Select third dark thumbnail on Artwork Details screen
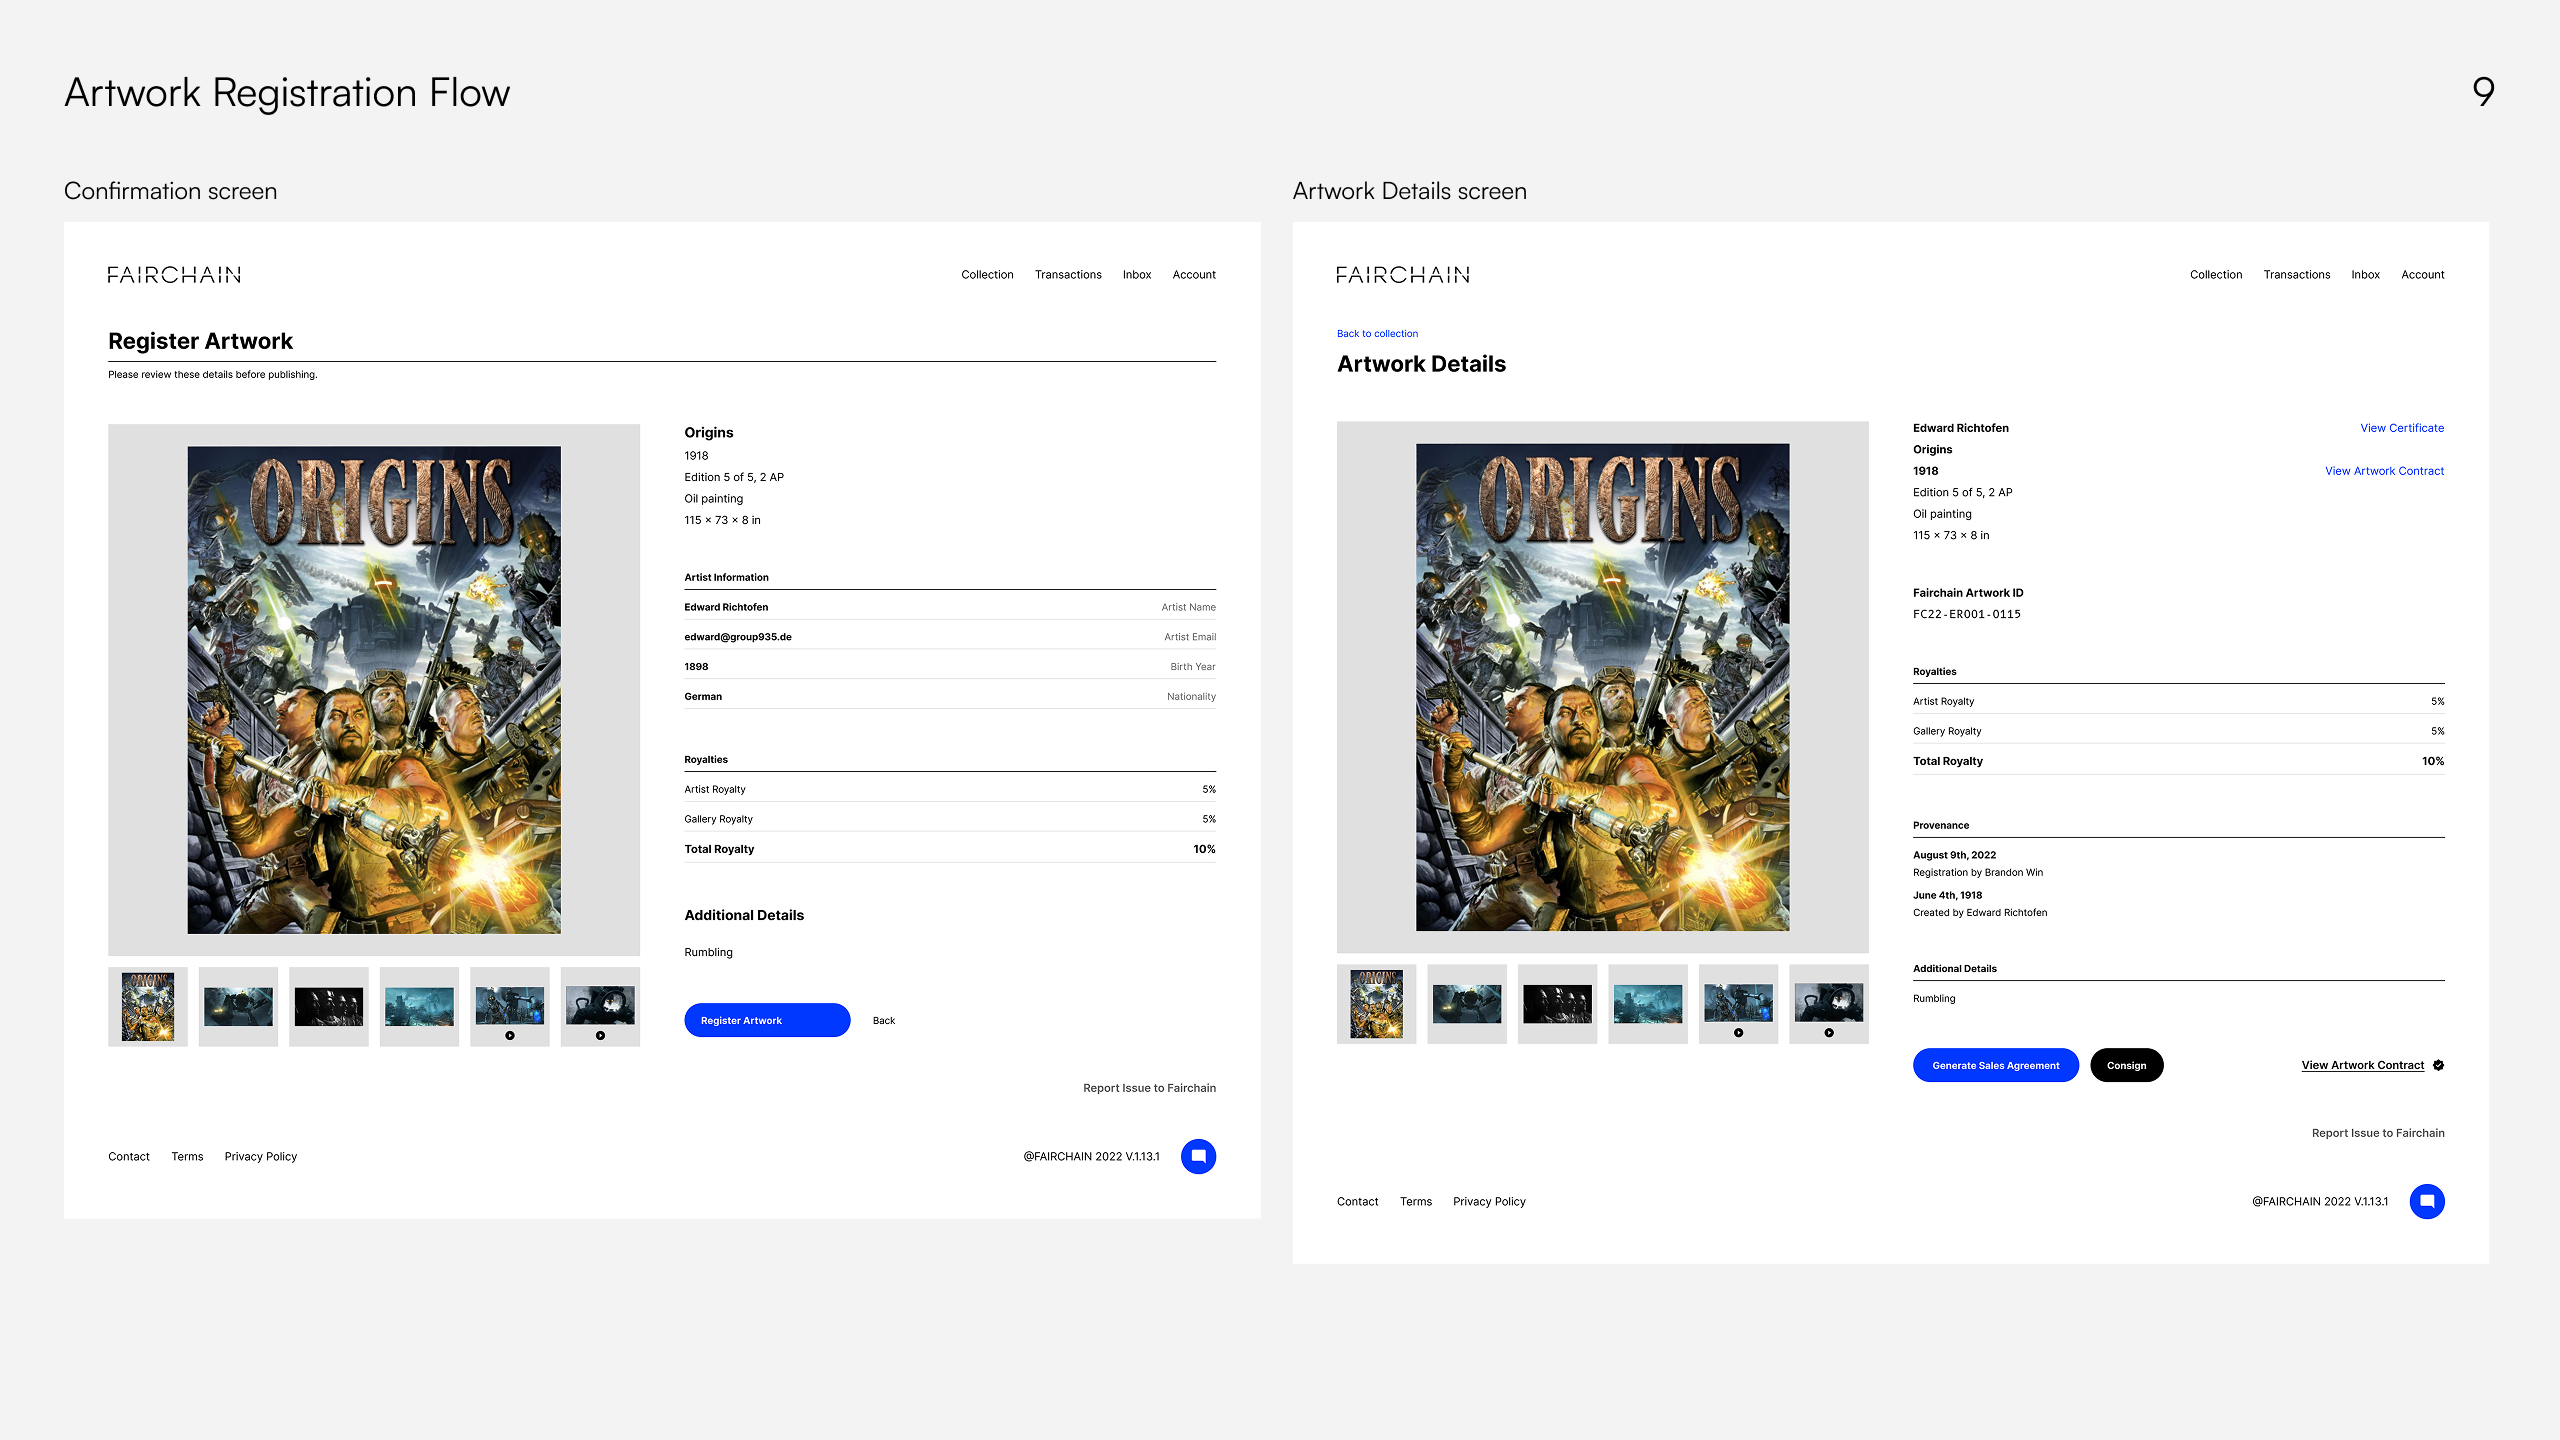Image resolution: width=2560 pixels, height=1440 pixels. coord(1557,1004)
